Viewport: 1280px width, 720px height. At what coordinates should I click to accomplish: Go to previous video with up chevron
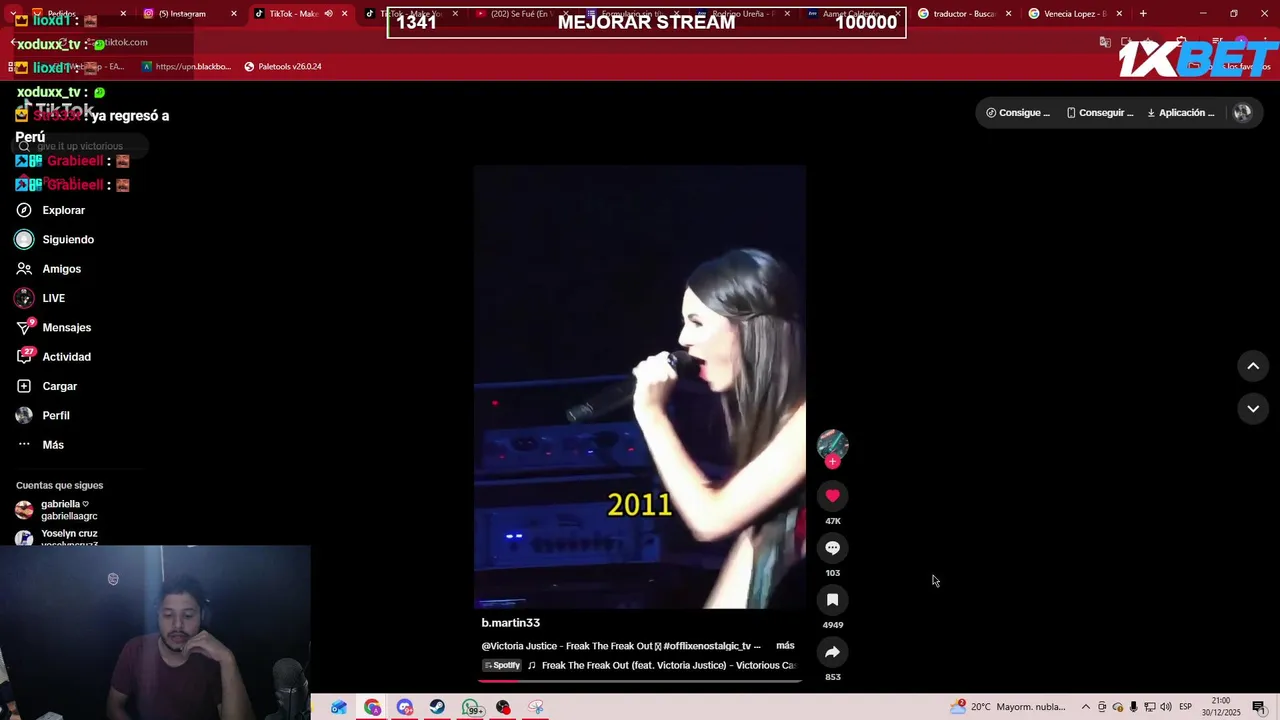(1253, 366)
